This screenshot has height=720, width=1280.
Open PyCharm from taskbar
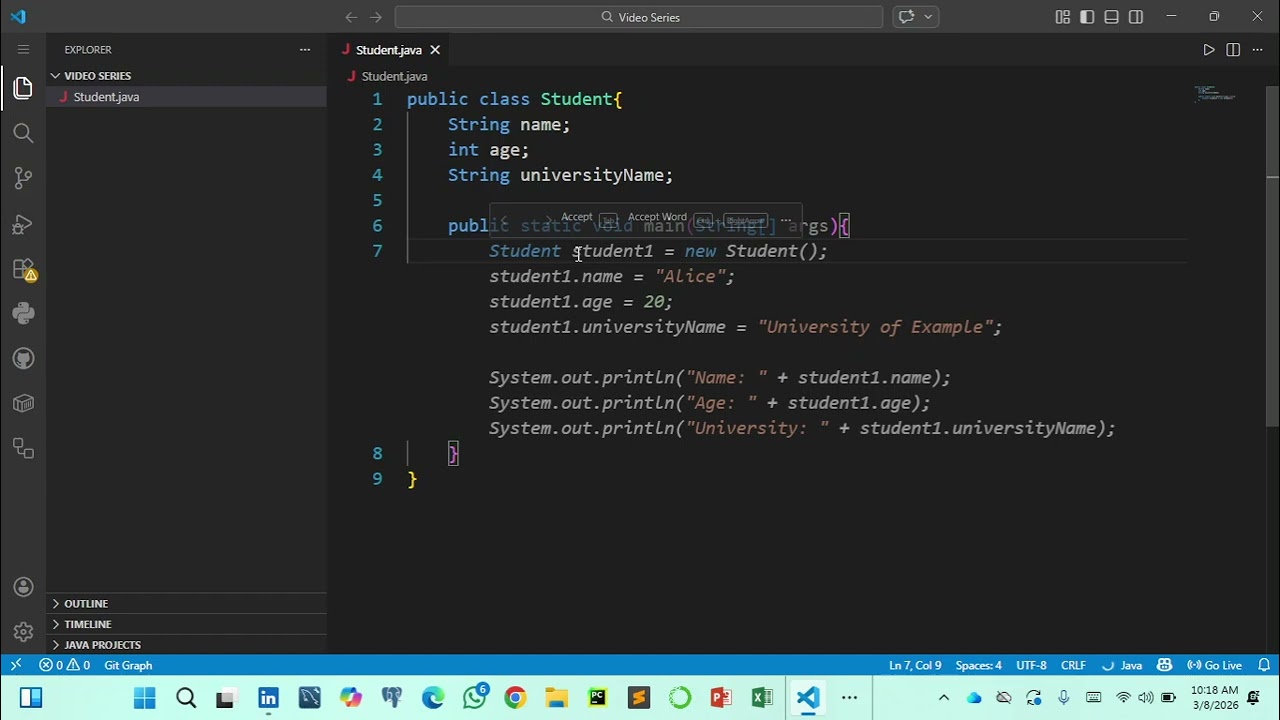click(598, 698)
